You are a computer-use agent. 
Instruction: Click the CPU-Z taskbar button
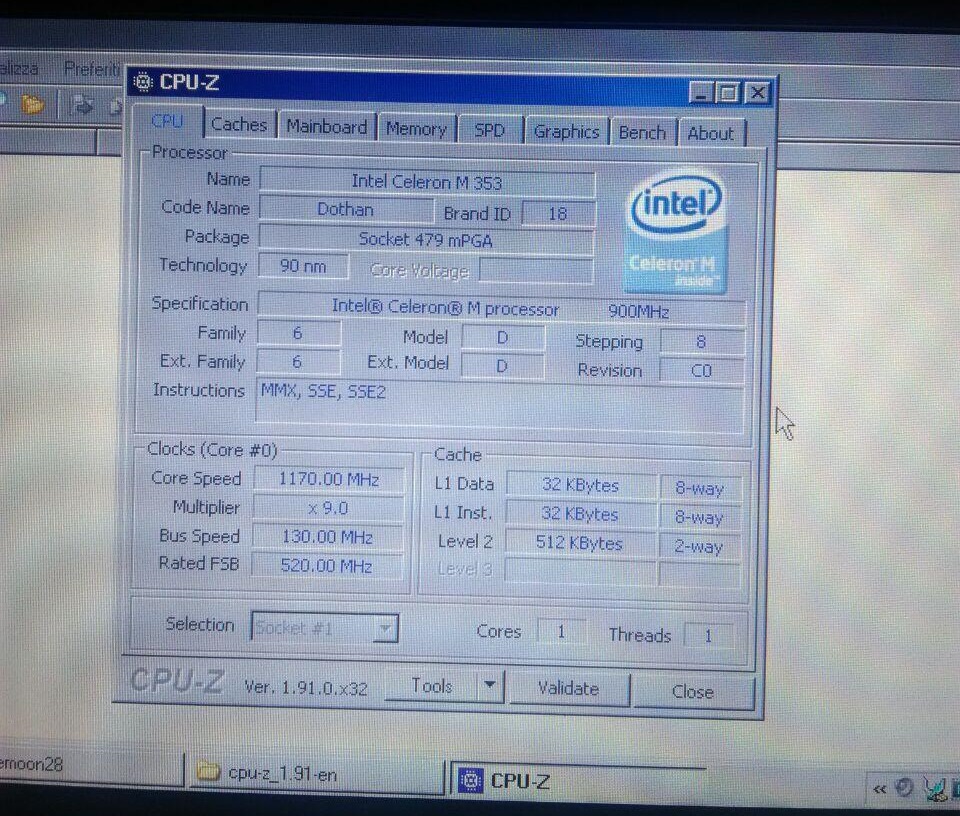[x=579, y=780]
